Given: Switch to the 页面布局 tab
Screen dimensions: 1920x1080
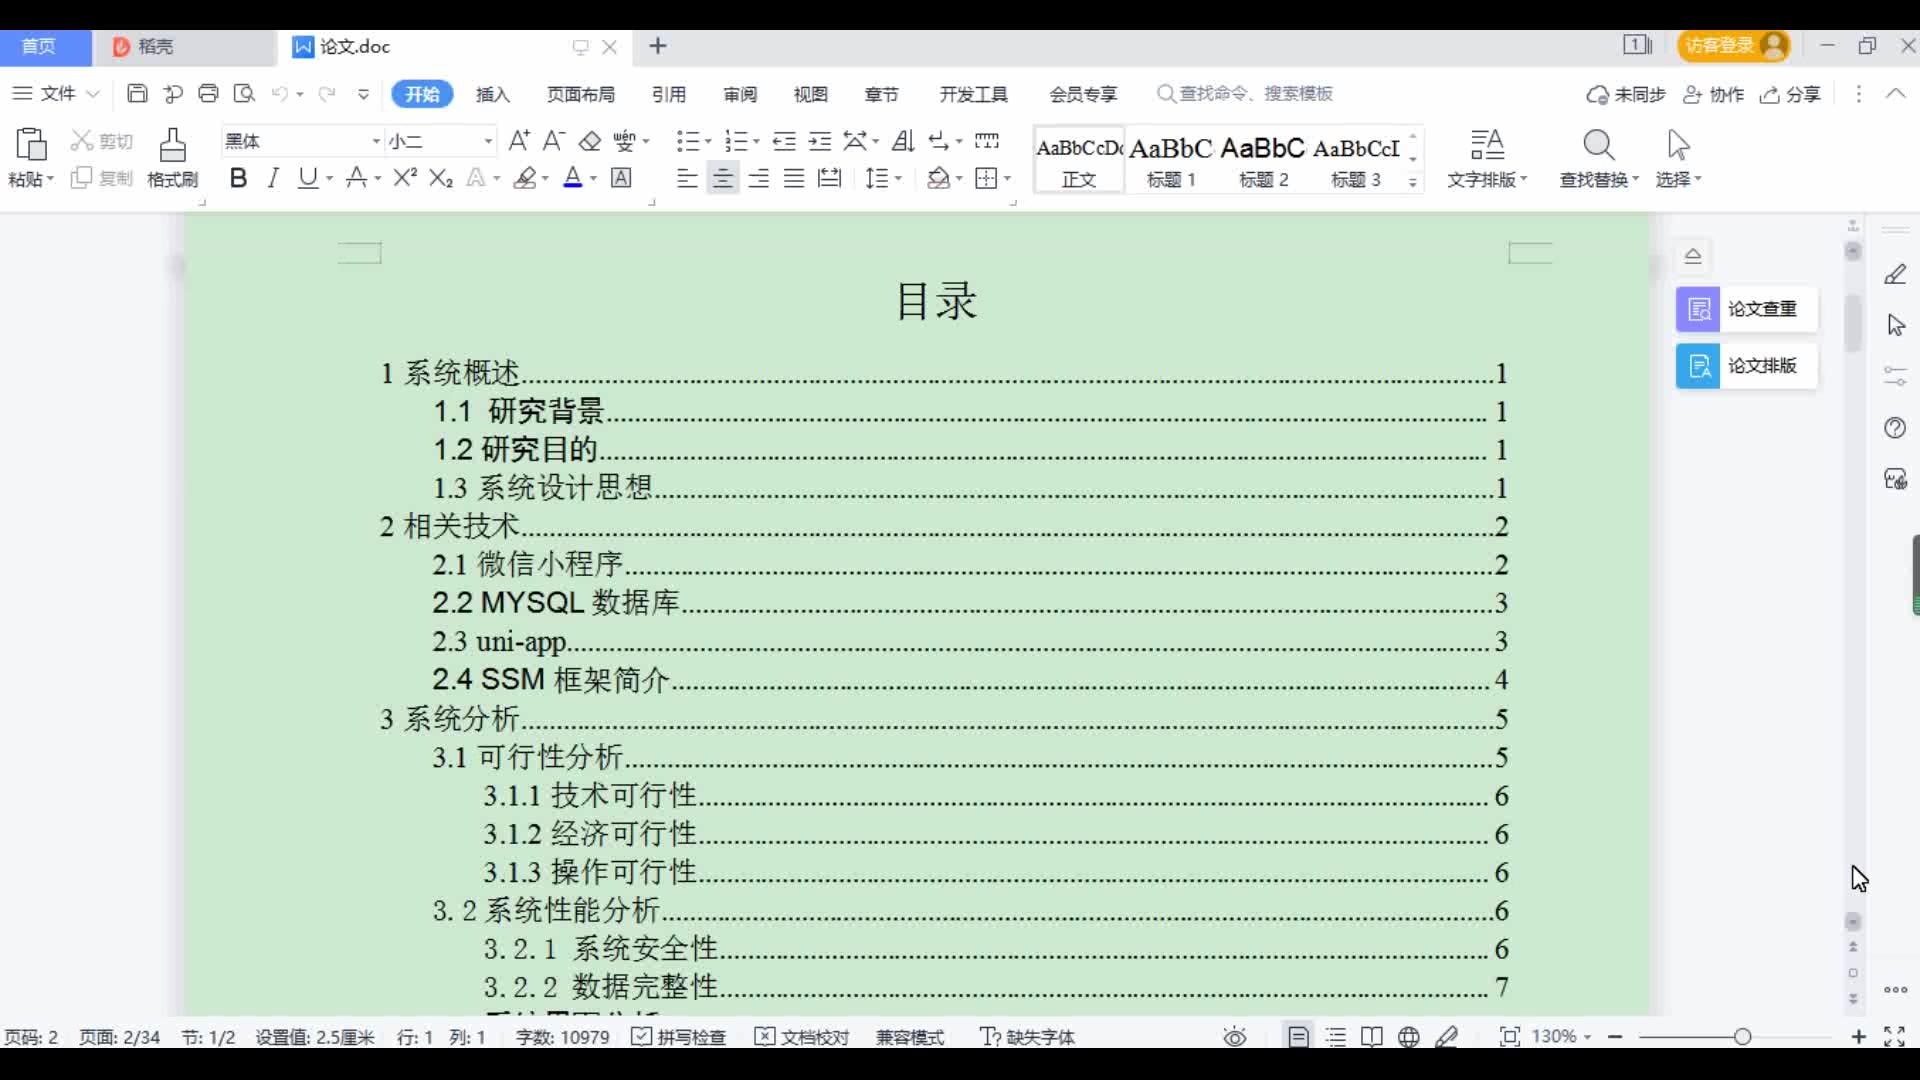Looking at the screenshot, I should 580,94.
